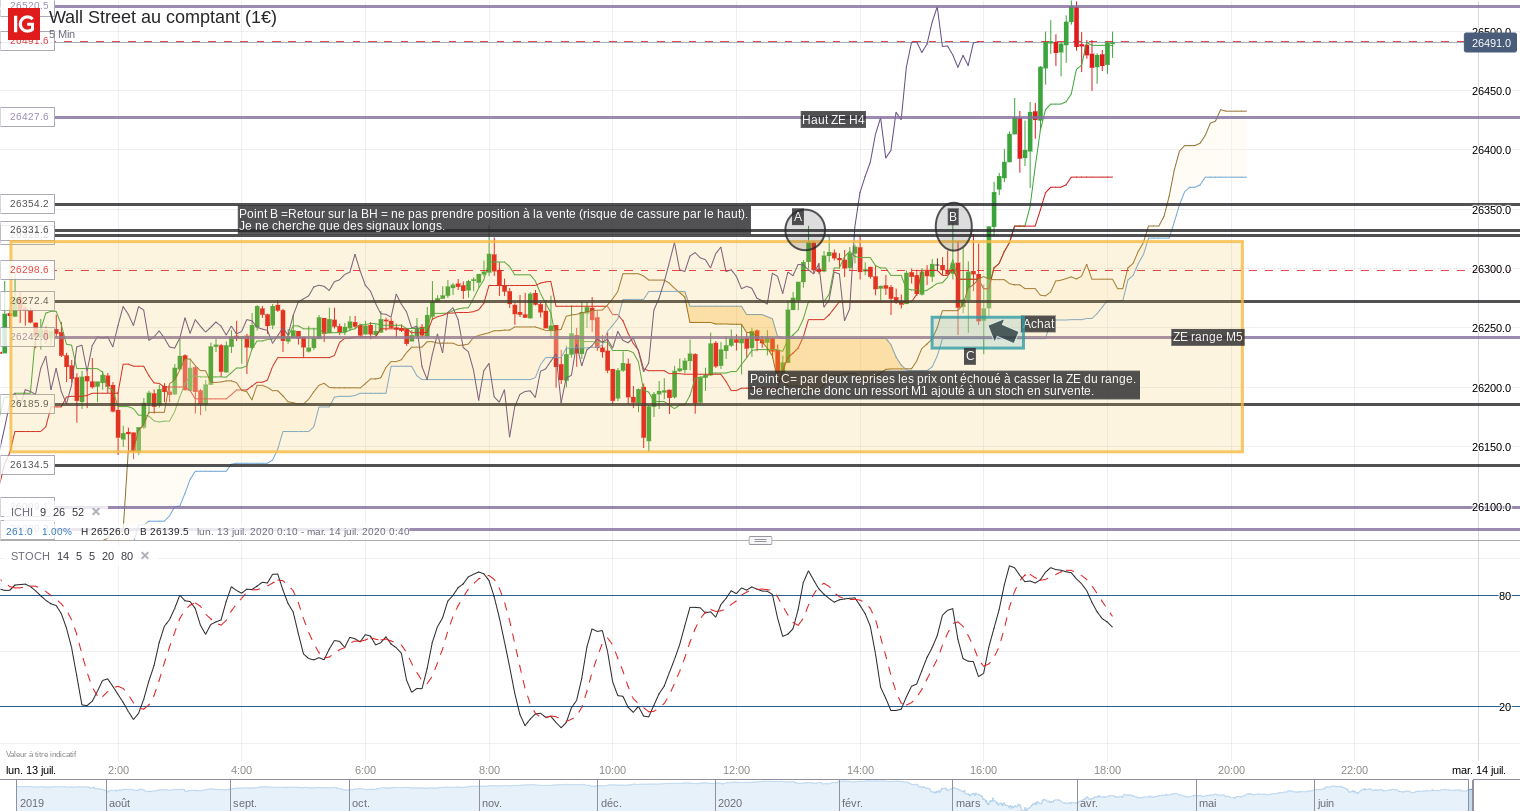Jump to 2020 in the timeline navigator
The height and width of the screenshot is (811, 1520).
730,803
